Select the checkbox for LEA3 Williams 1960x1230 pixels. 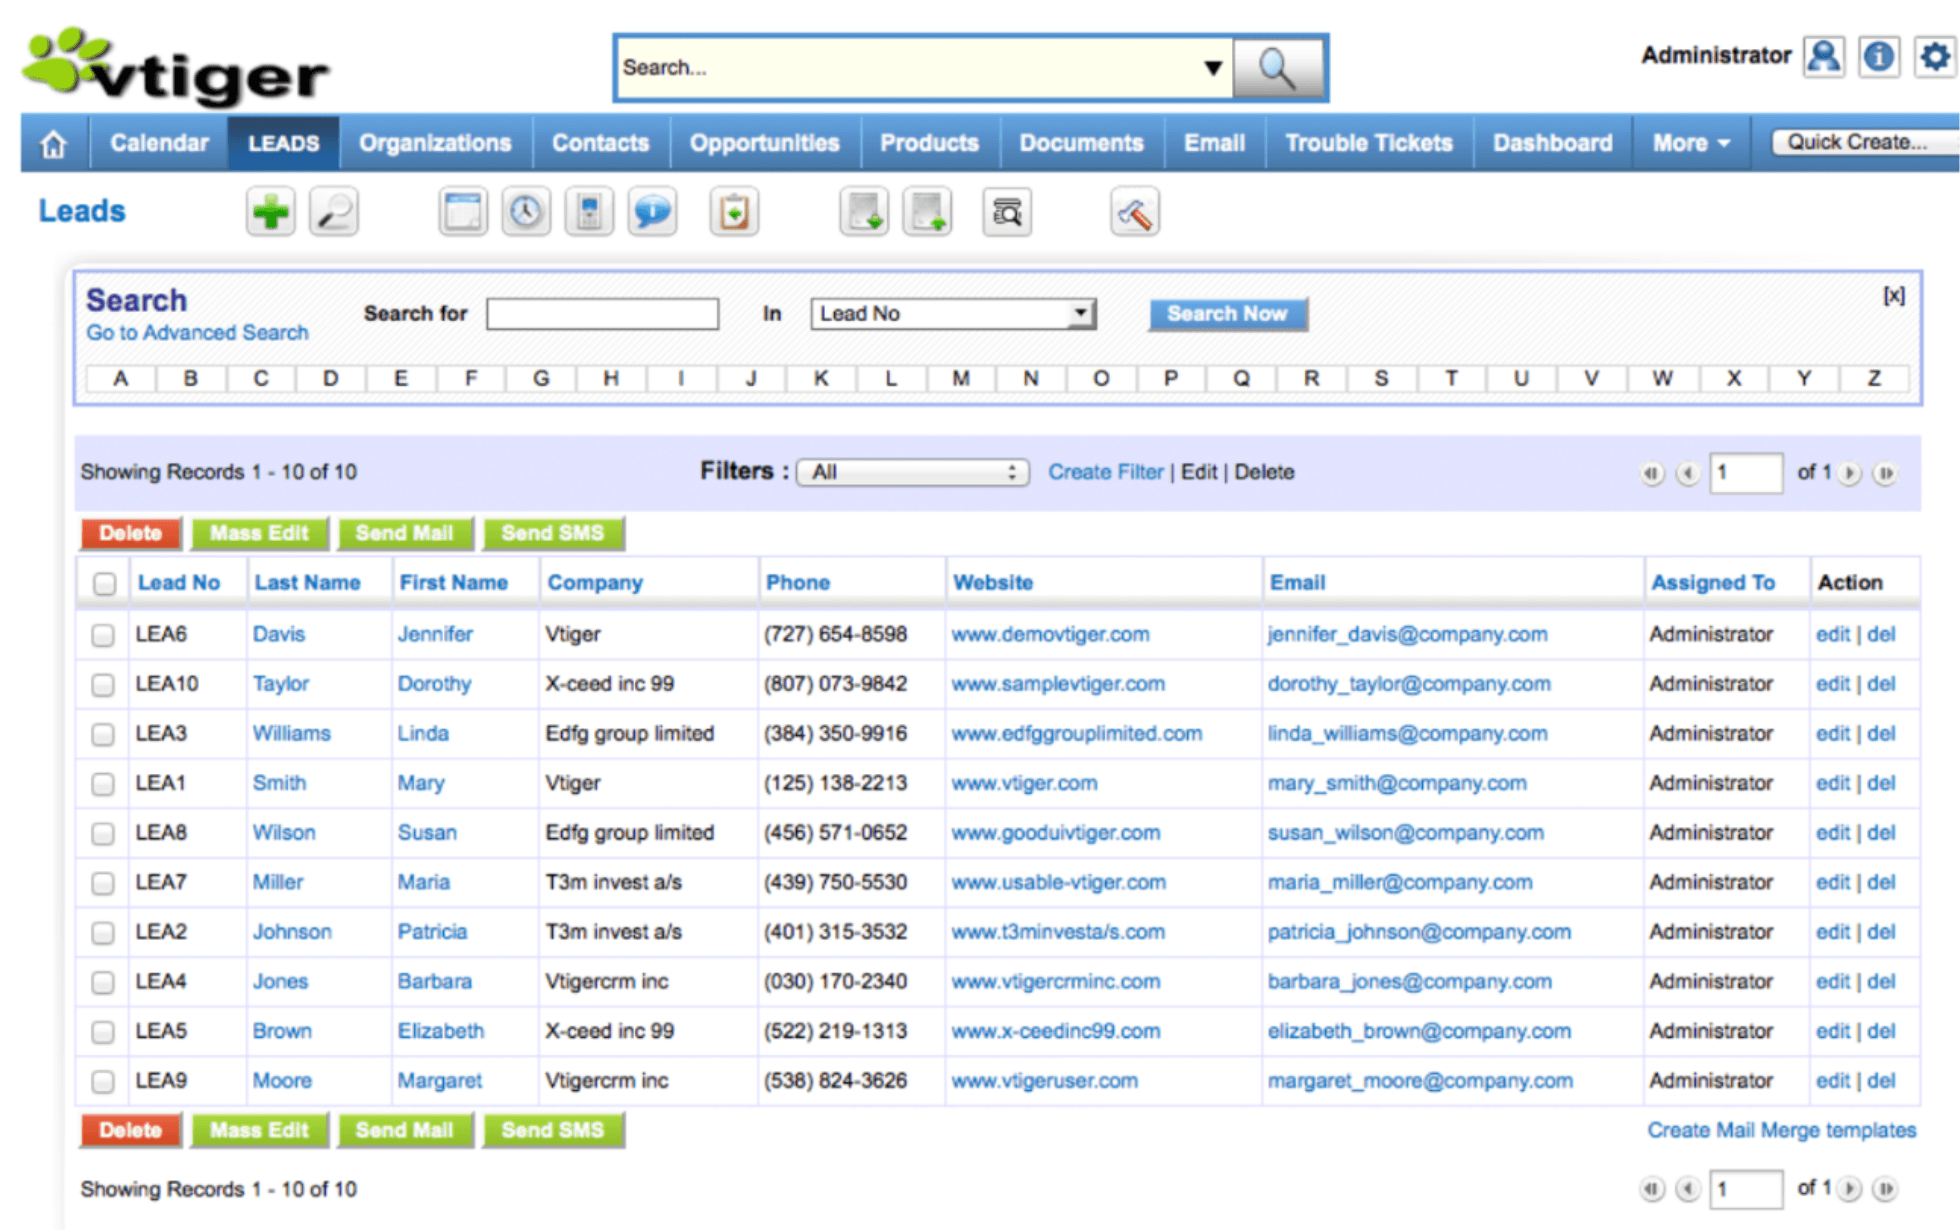[103, 734]
